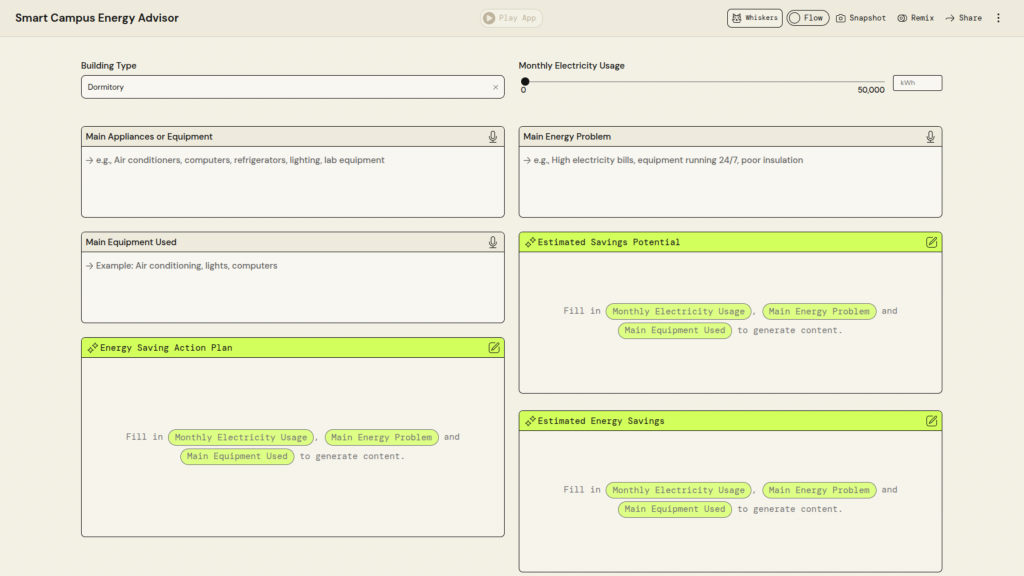Click Monthly Electricity Usage tag in Action Plan

click(241, 437)
